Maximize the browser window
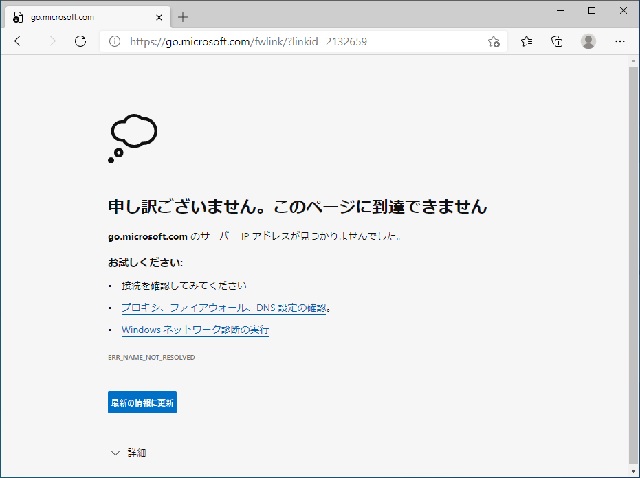Viewport: 640px width, 478px height. pyautogui.click(x=591, y=11)
